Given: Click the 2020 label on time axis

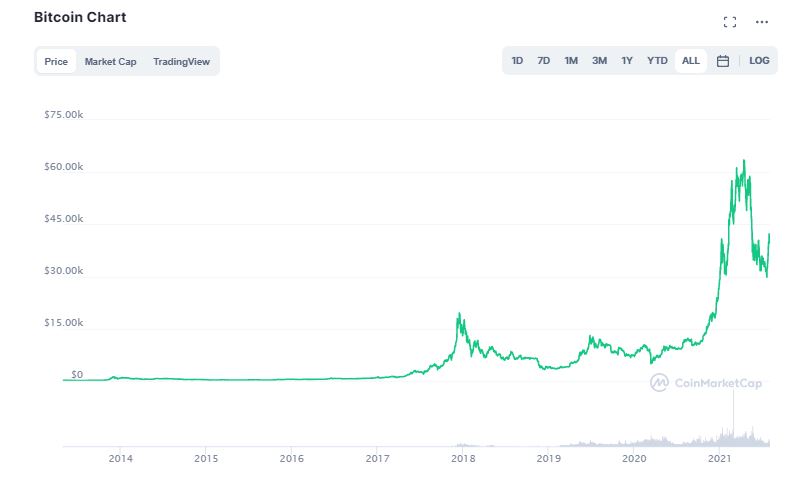Looking at the screenshot, I should click(x=634, y=458).
